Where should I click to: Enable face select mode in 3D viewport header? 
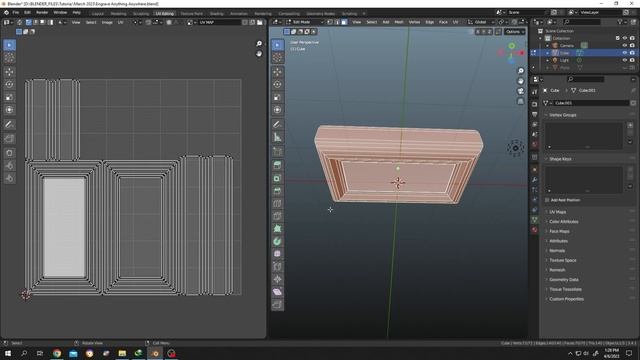pos(344,22)
